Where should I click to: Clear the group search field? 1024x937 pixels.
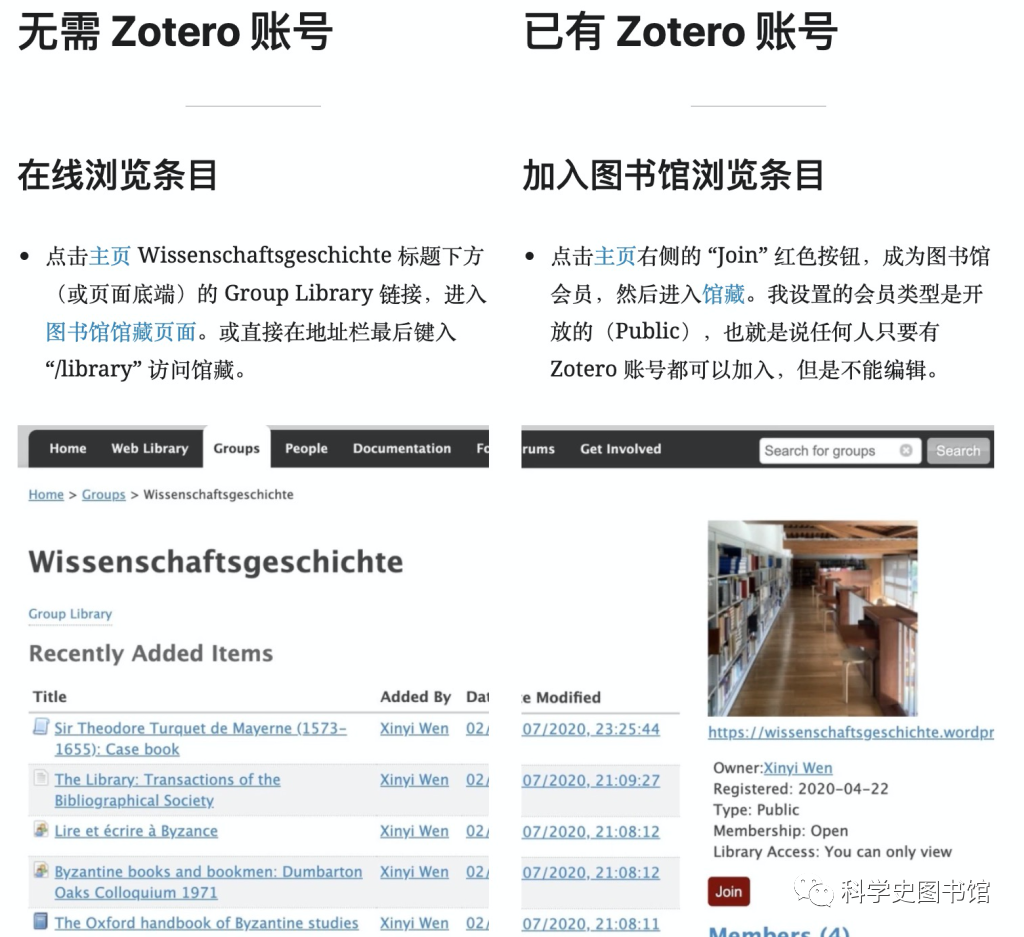tap(906, 451)
